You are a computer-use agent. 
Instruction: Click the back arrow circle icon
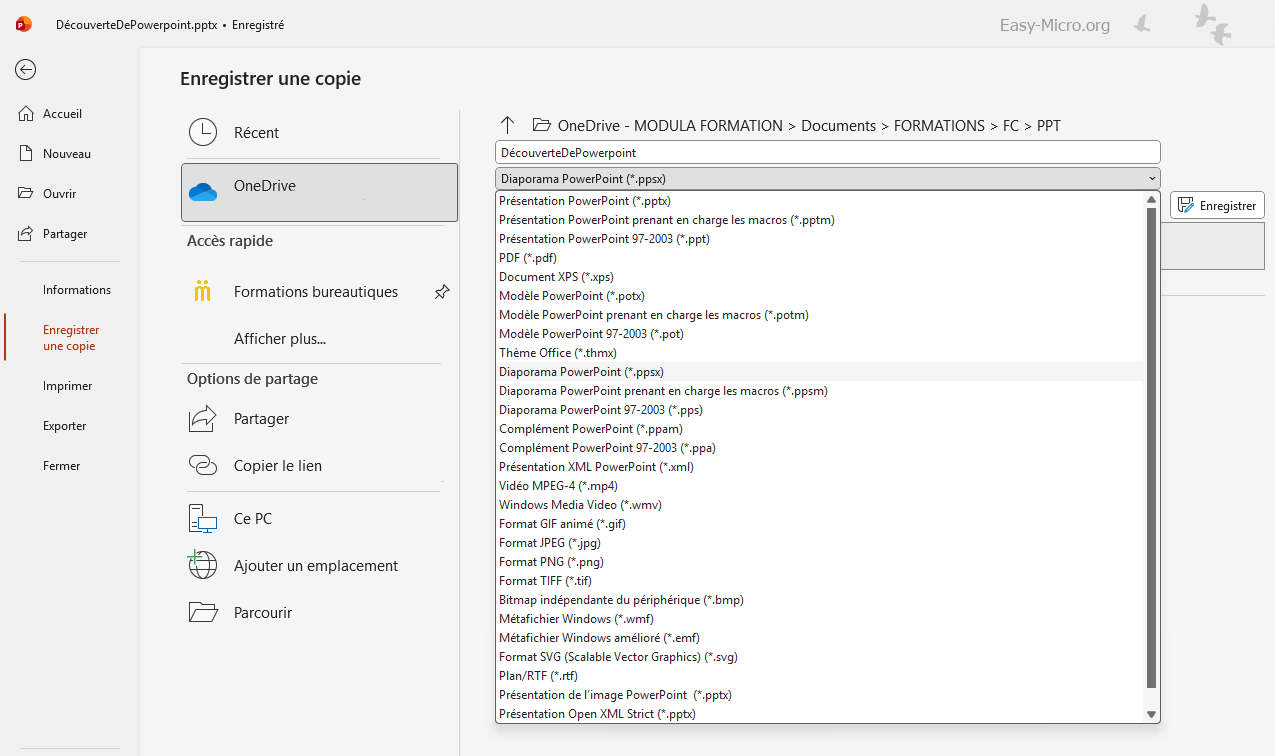click(x=26, y=69)
